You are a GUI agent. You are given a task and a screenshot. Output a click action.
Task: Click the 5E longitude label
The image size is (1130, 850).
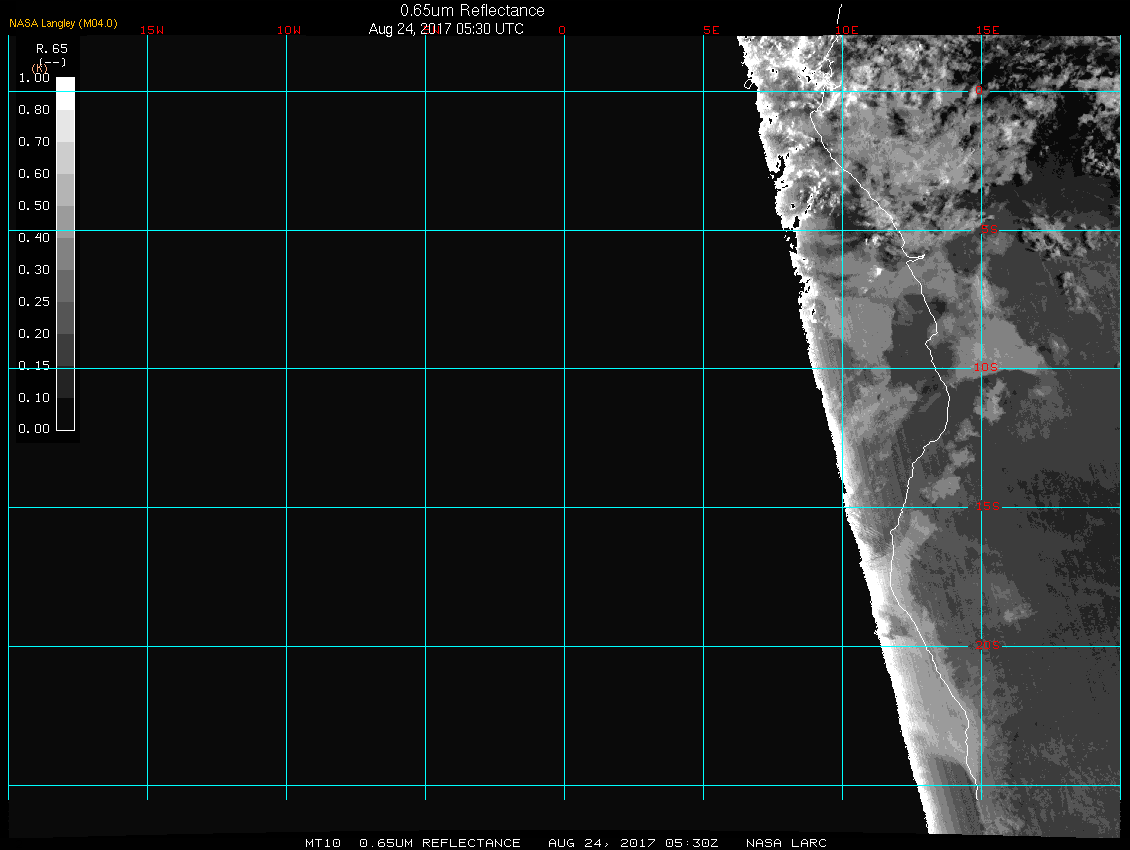(x=711, y=30)
